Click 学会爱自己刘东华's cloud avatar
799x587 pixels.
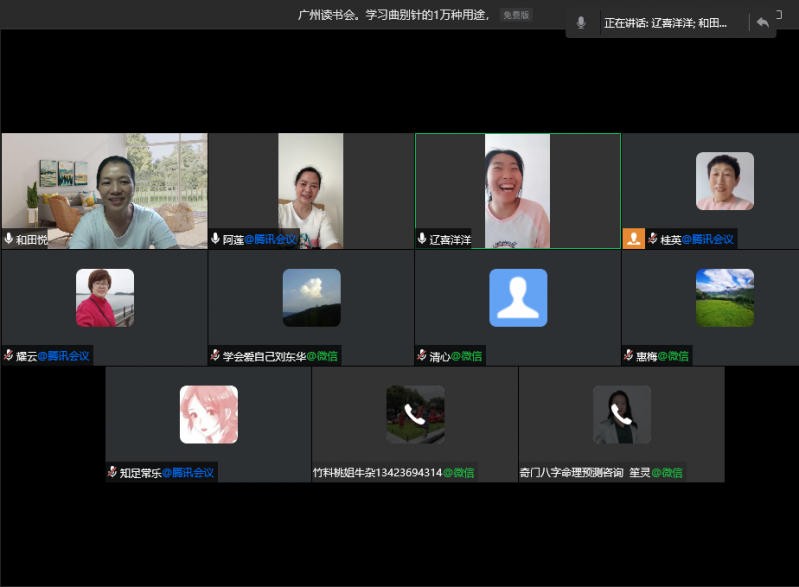coord(311,298)
